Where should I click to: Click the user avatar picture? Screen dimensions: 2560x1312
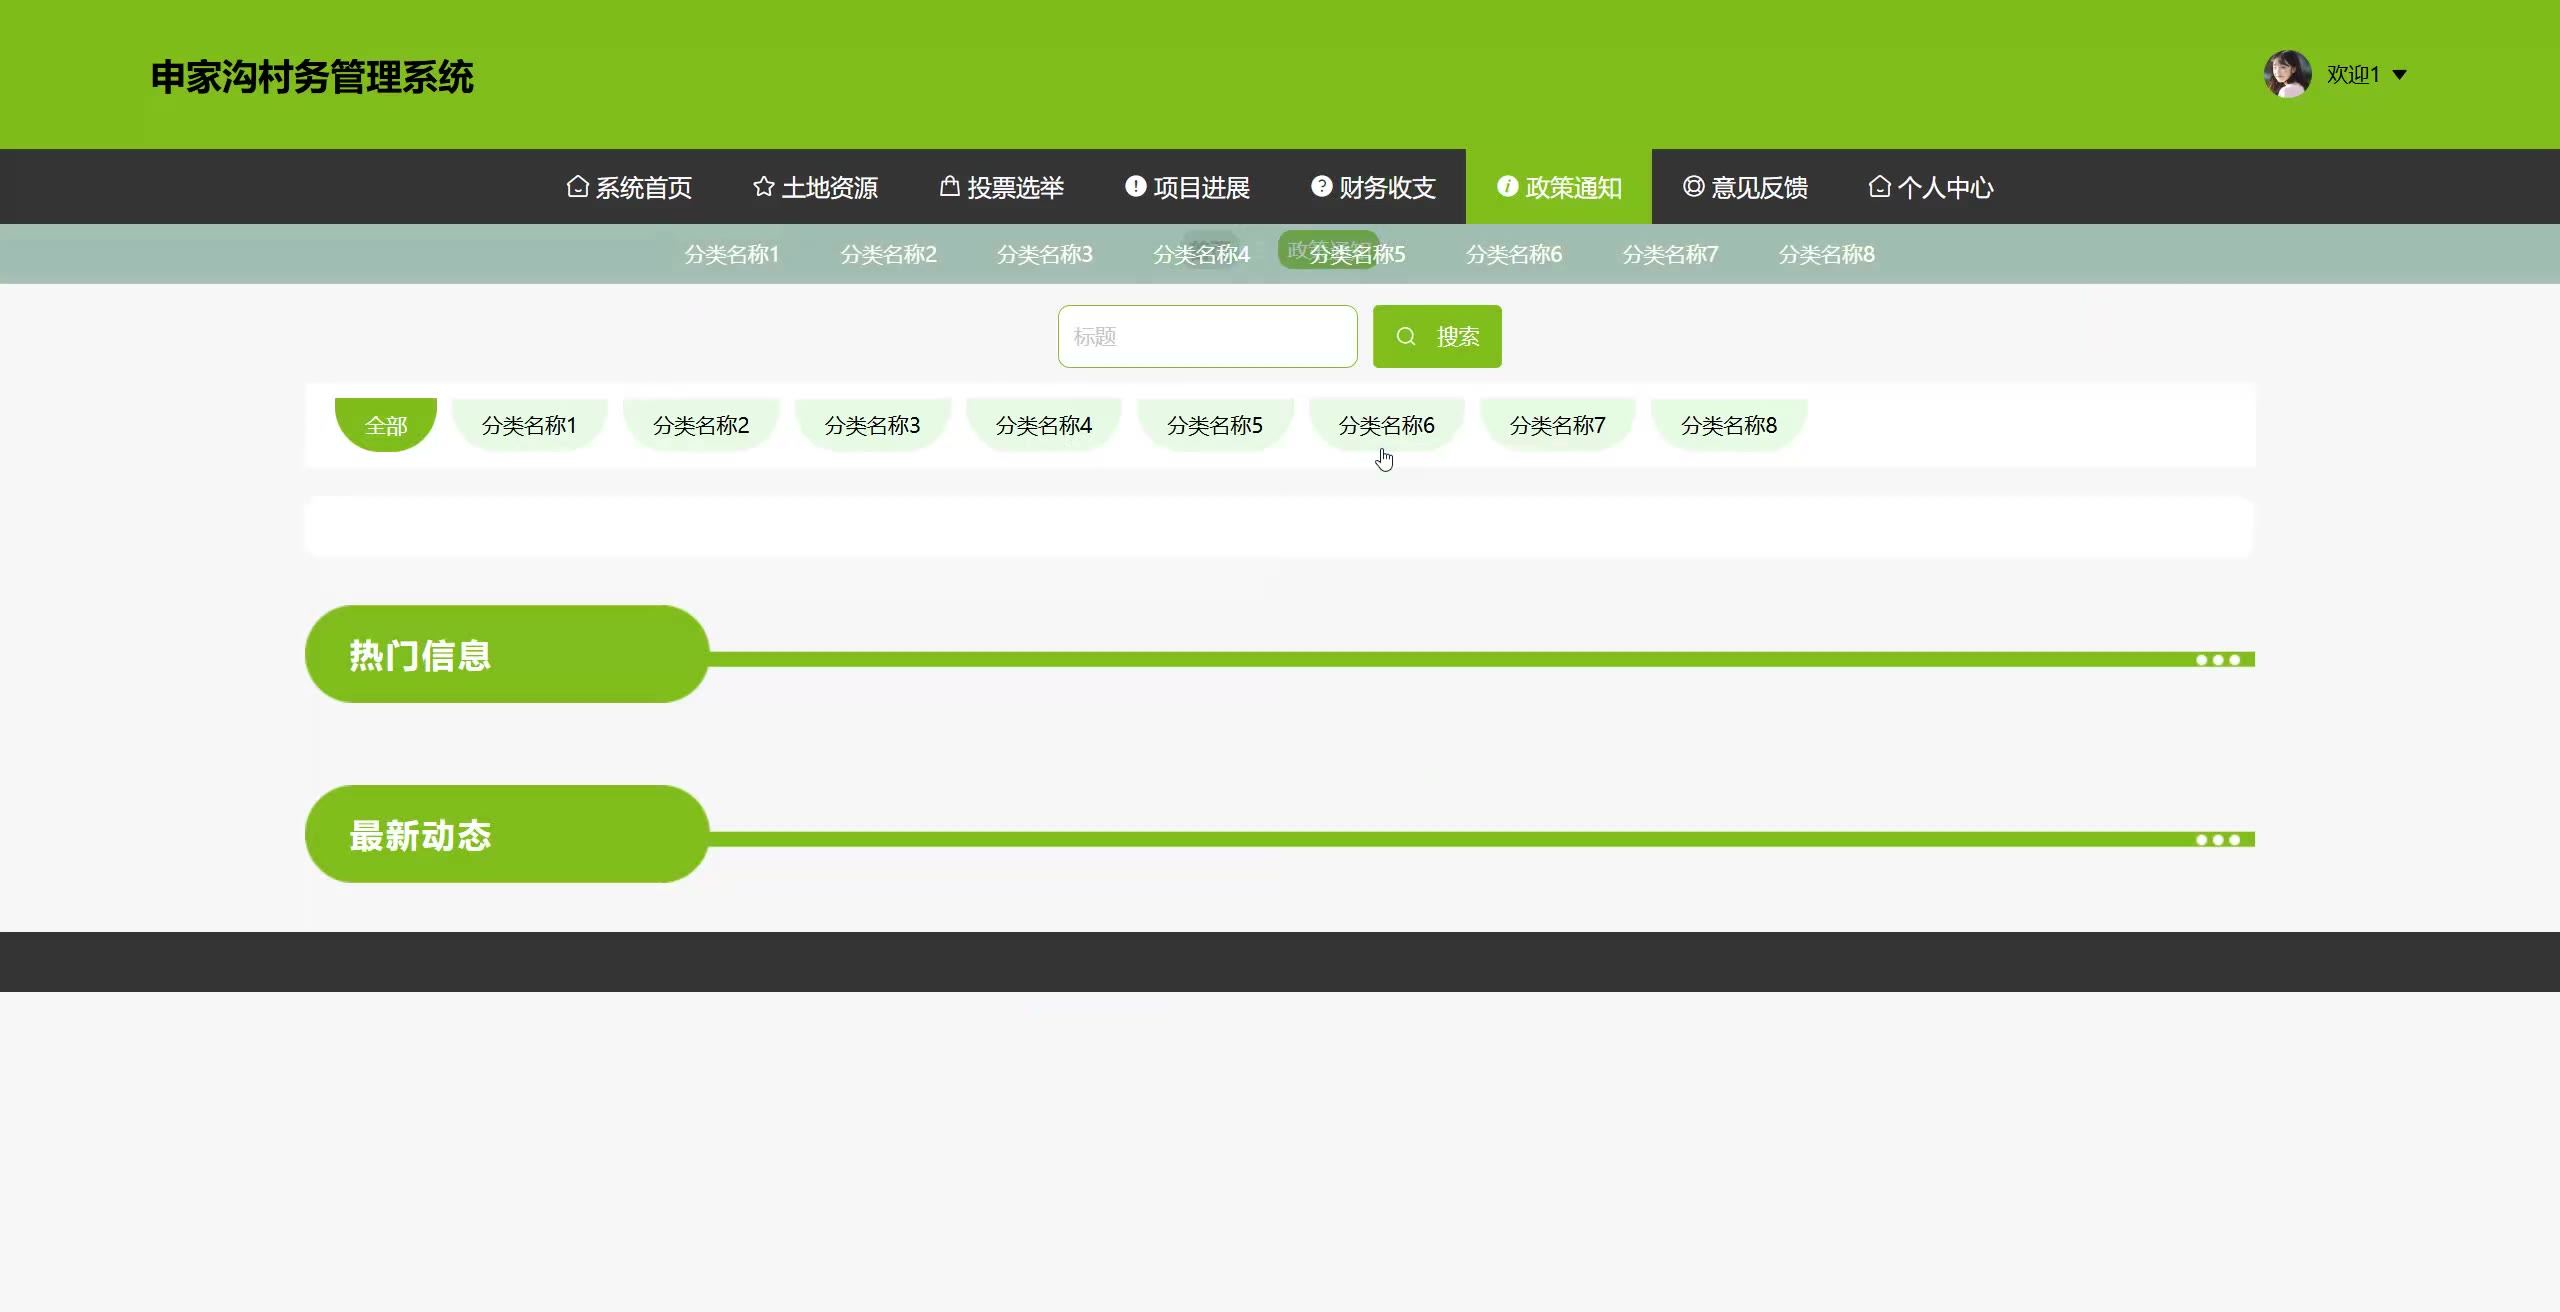click(x=2287, y=75)
